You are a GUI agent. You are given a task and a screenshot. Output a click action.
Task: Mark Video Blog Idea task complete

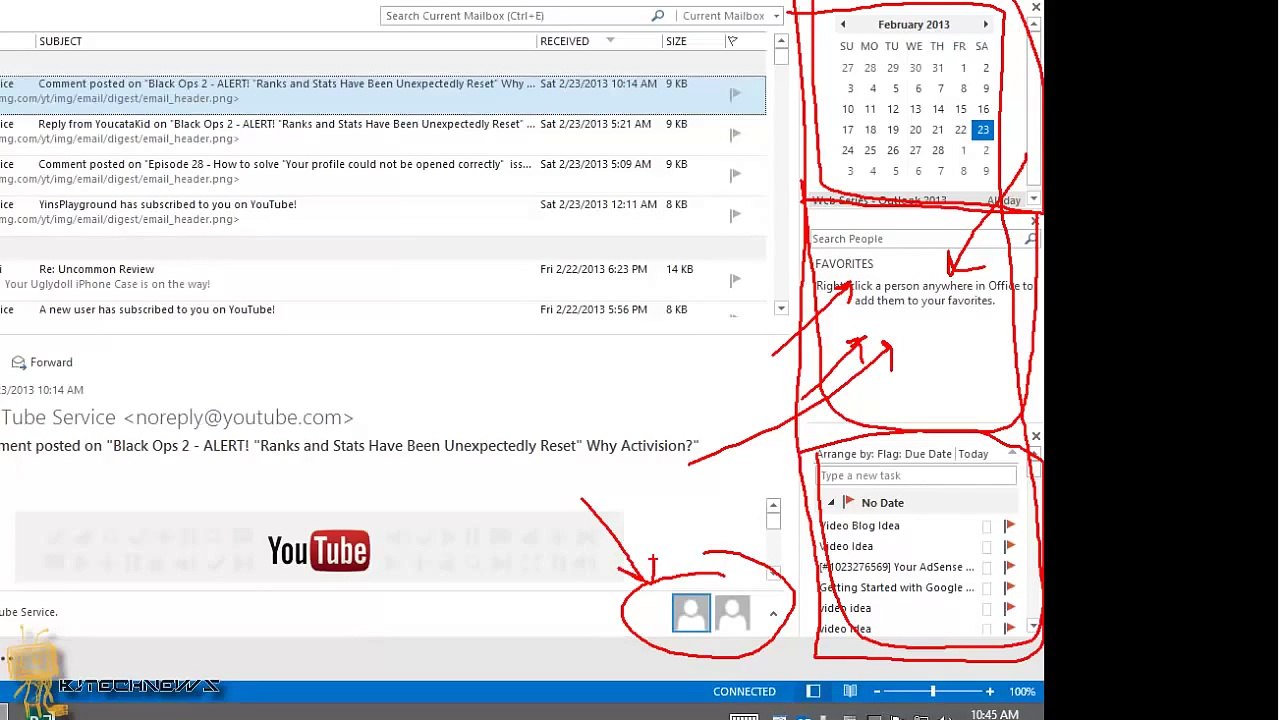pyautogui.click(x=987, y=526)
